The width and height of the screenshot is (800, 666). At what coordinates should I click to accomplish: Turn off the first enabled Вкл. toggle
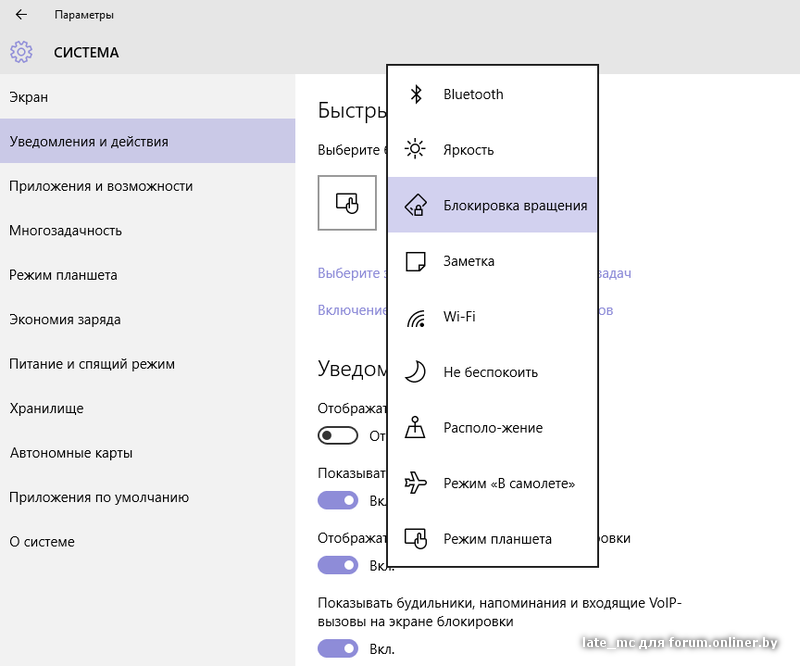coord(337,500)
